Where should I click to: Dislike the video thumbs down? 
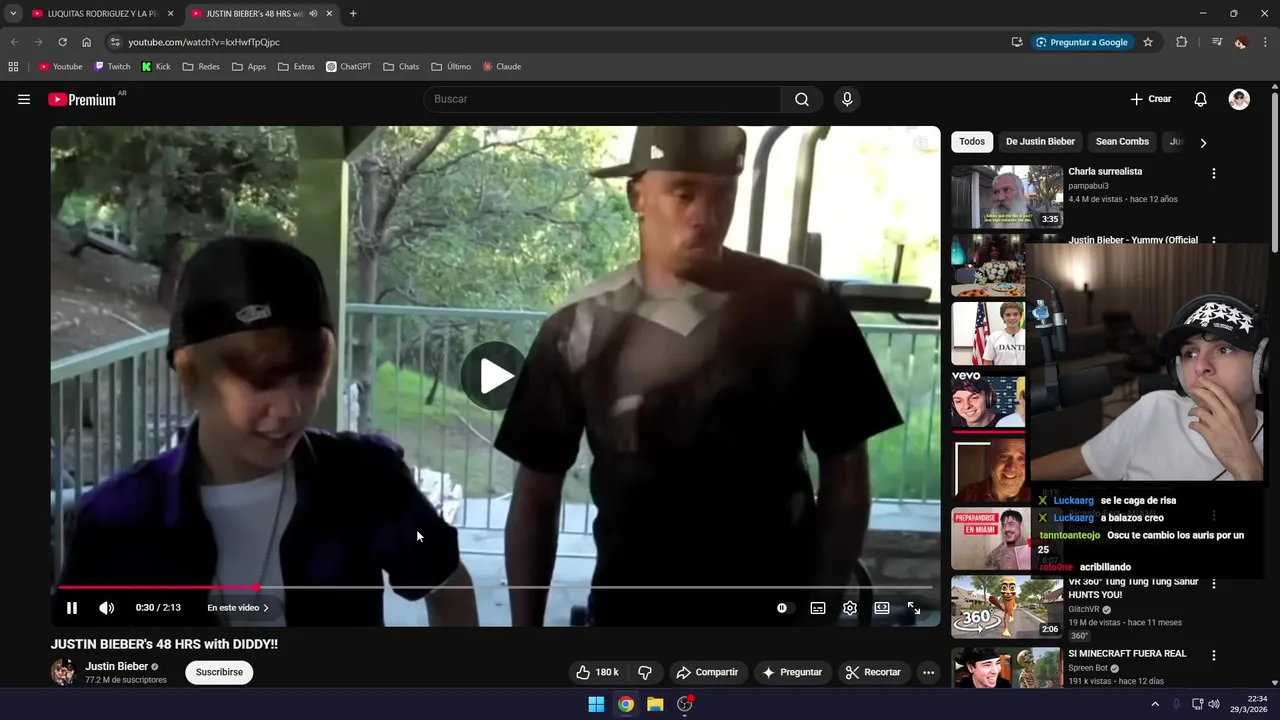tap(645, 672)
